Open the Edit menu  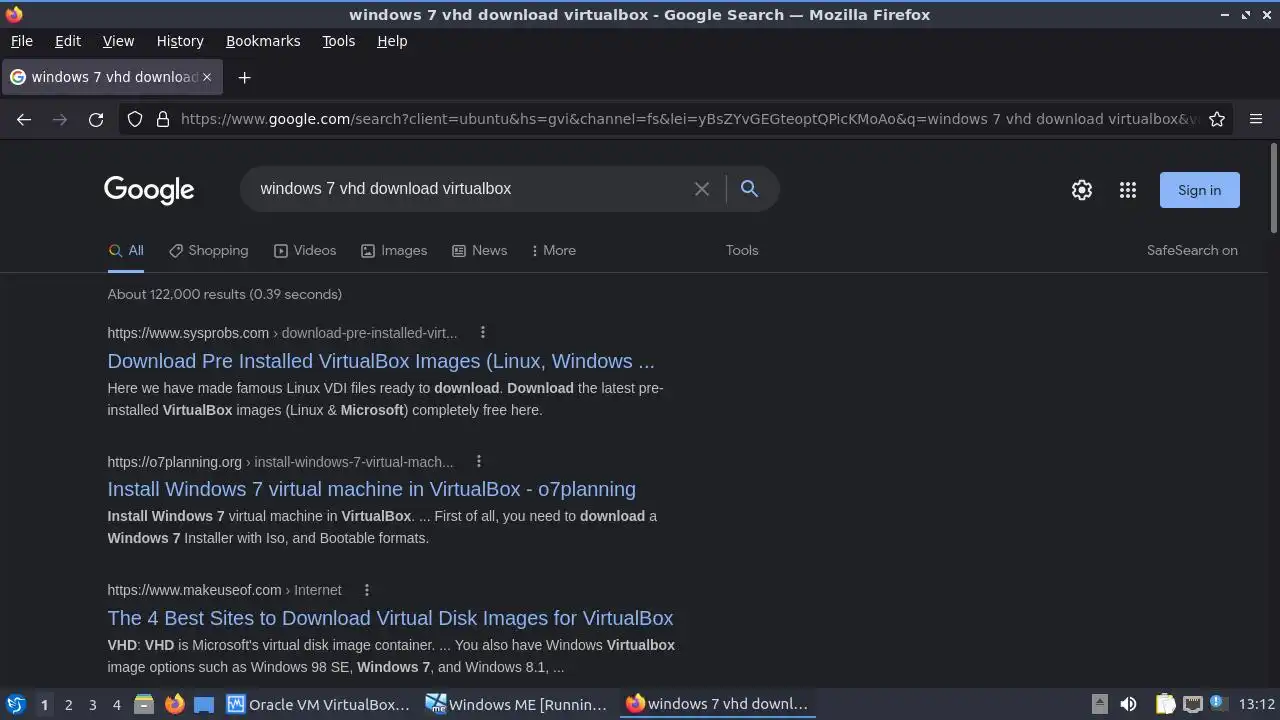[x=68, y=41]
